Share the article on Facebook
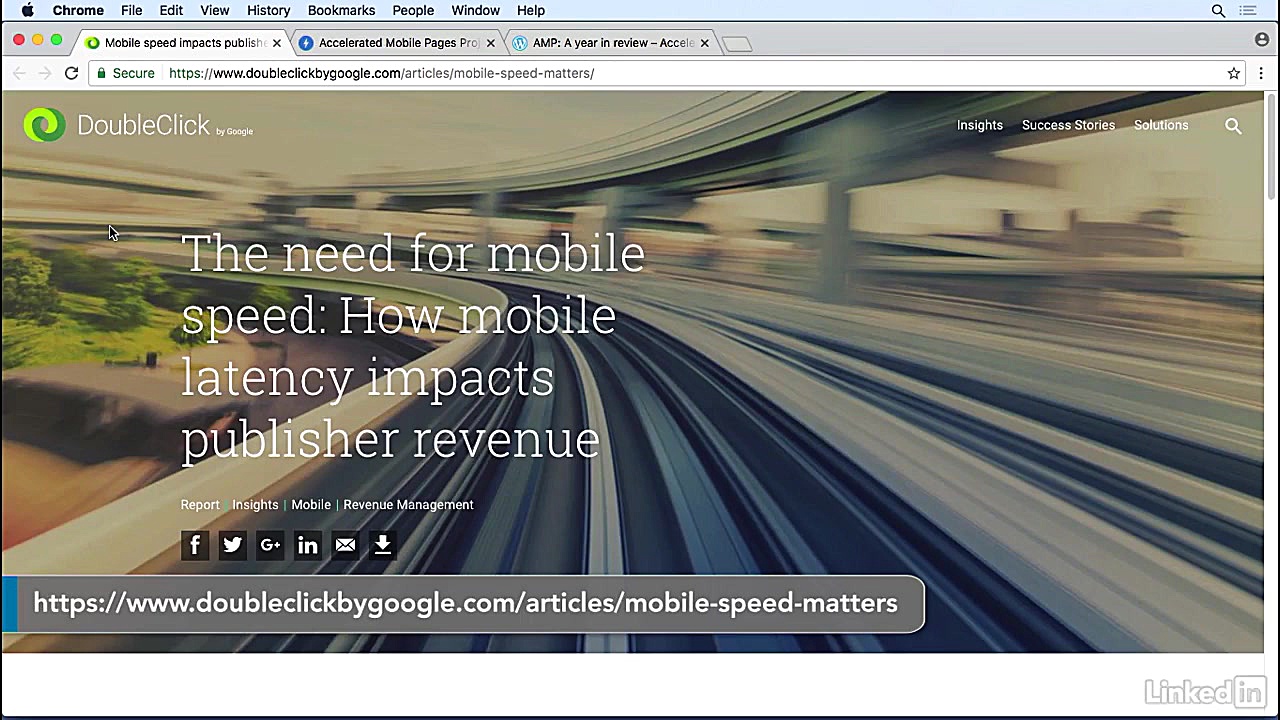The image size is (1280, 720). pyautogui.click(x=195, y=545)
